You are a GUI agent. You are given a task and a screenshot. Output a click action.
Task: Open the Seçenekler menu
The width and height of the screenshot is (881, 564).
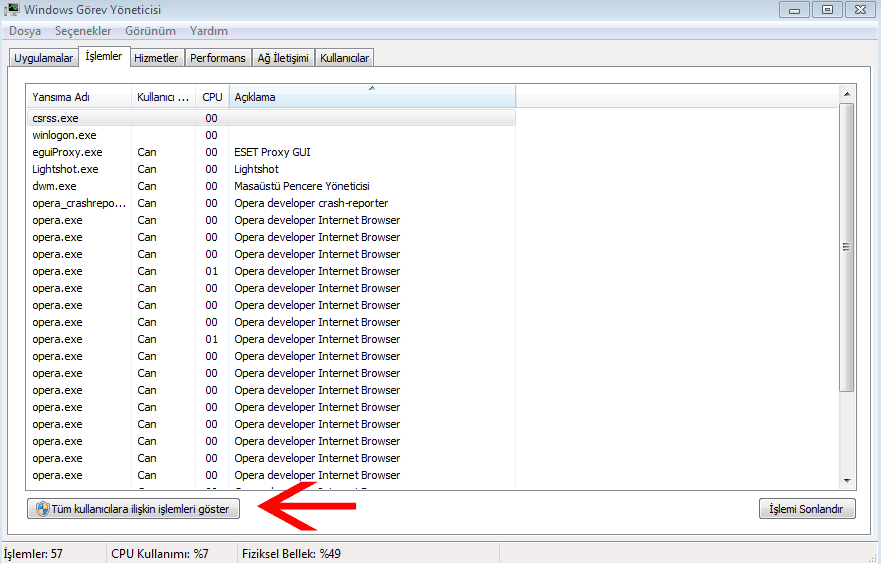click(83, 31)
